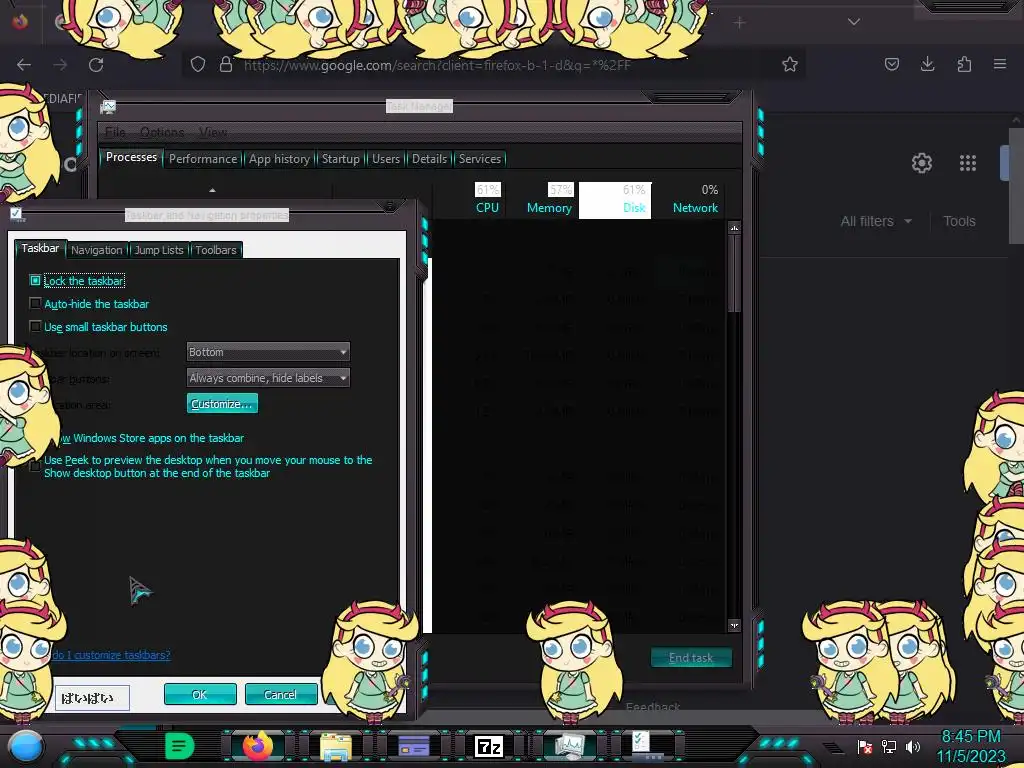Enable Use small taskbar buttons

pyautogui.click(x=35, y=327)
